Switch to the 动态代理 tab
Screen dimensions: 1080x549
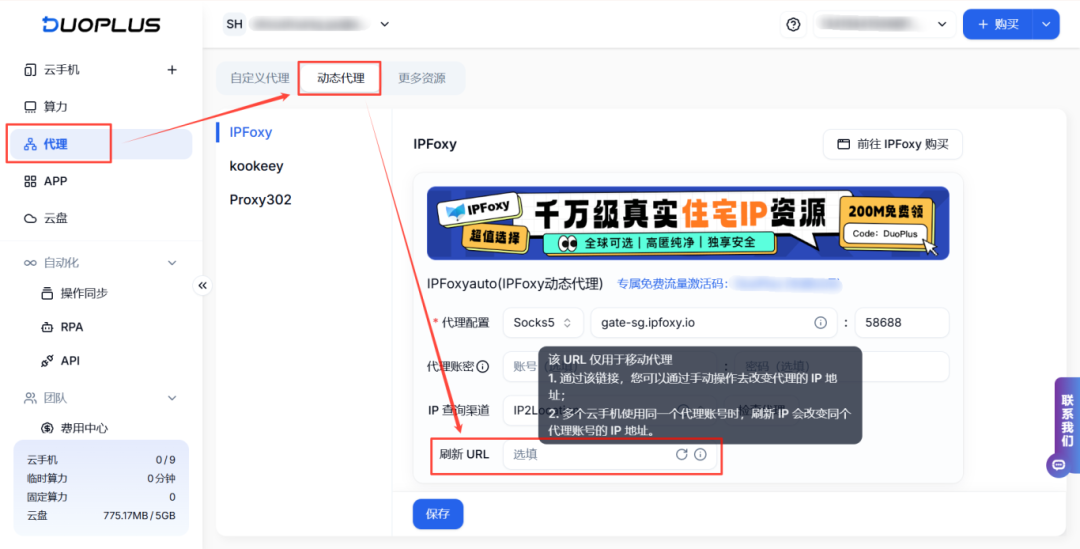pos(341,78)
